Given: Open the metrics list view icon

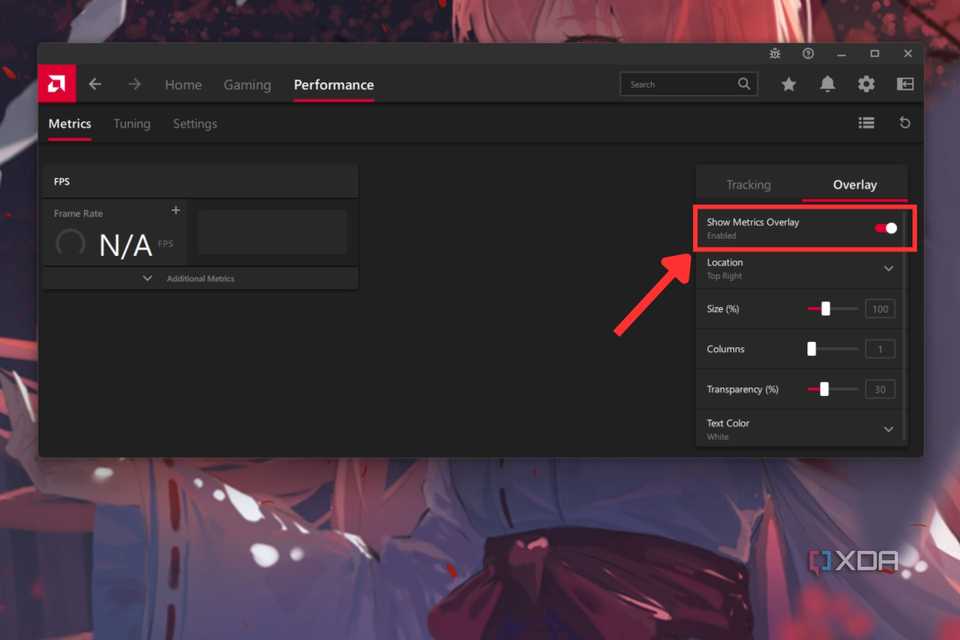Looking at the screenshot, I should pos(866,122).
